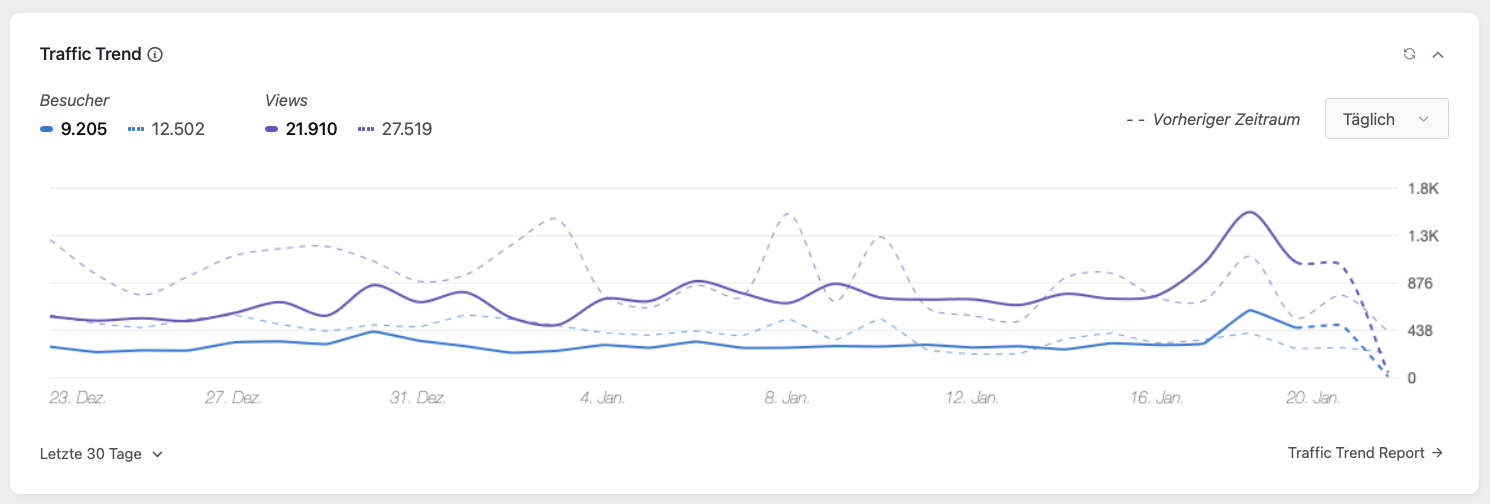
Task: Click the solid blue Besucher legend marker
Action: 46,129
